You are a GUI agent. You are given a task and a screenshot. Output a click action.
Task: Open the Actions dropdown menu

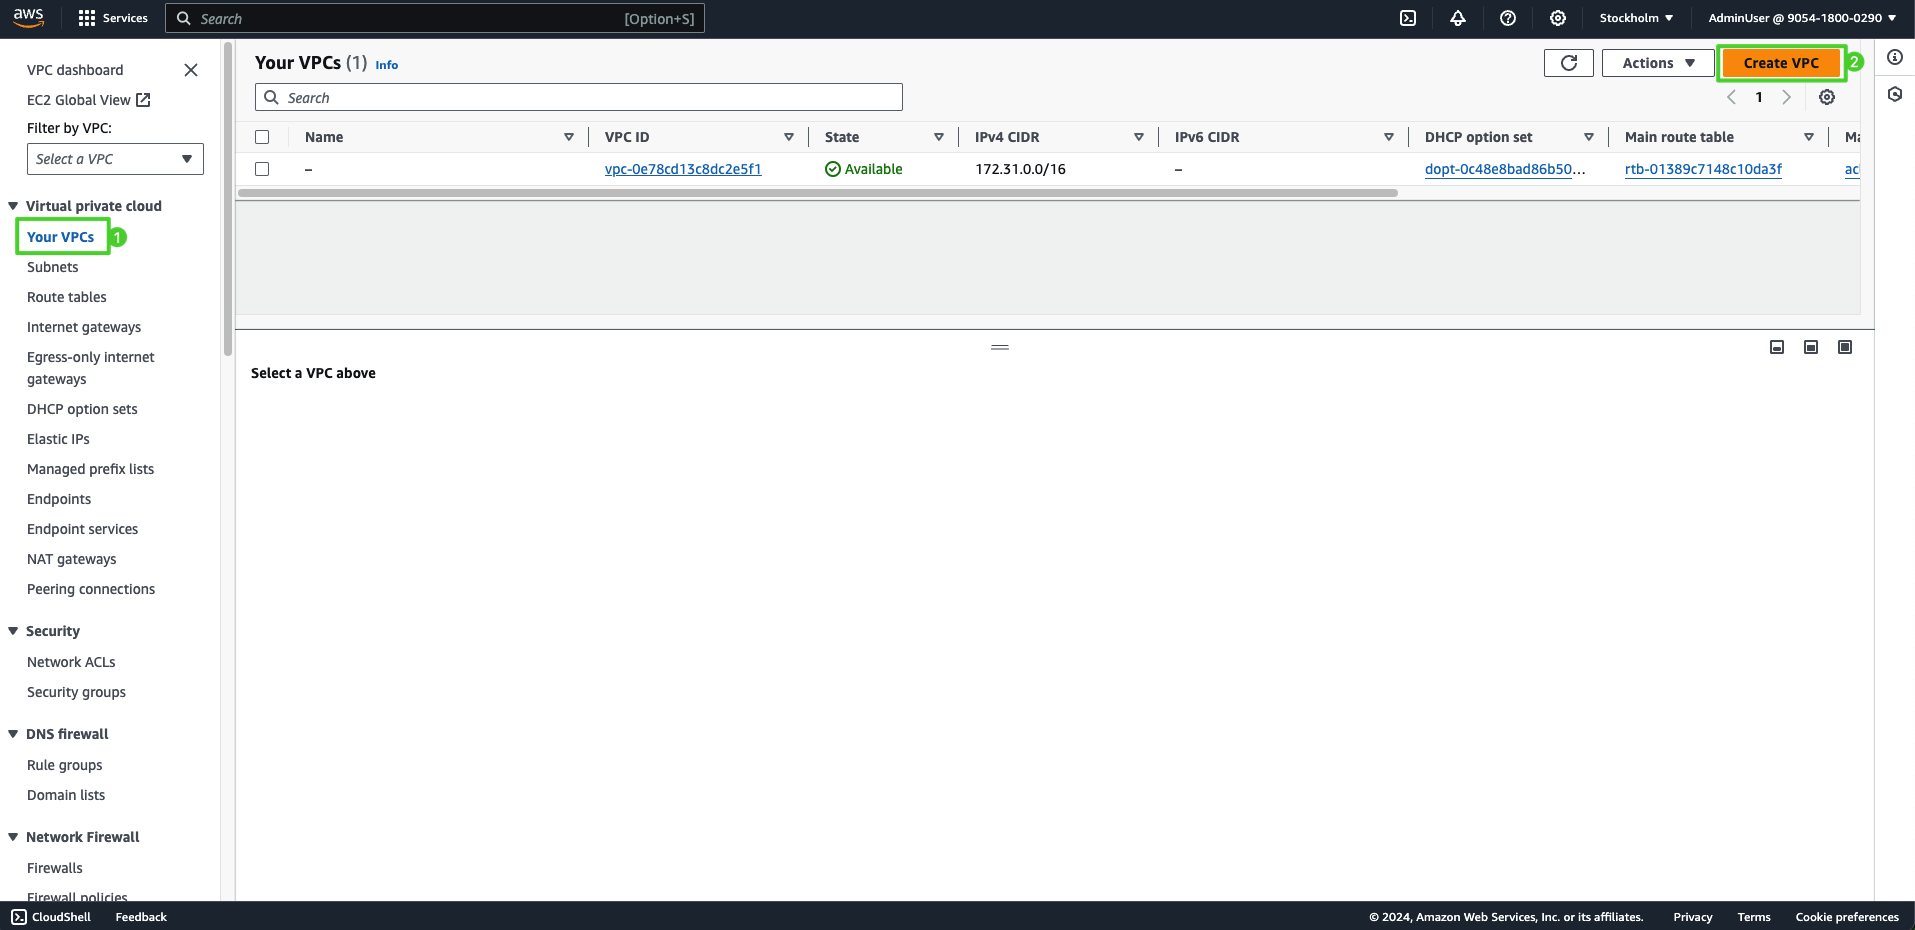(x=1658, y=63)
